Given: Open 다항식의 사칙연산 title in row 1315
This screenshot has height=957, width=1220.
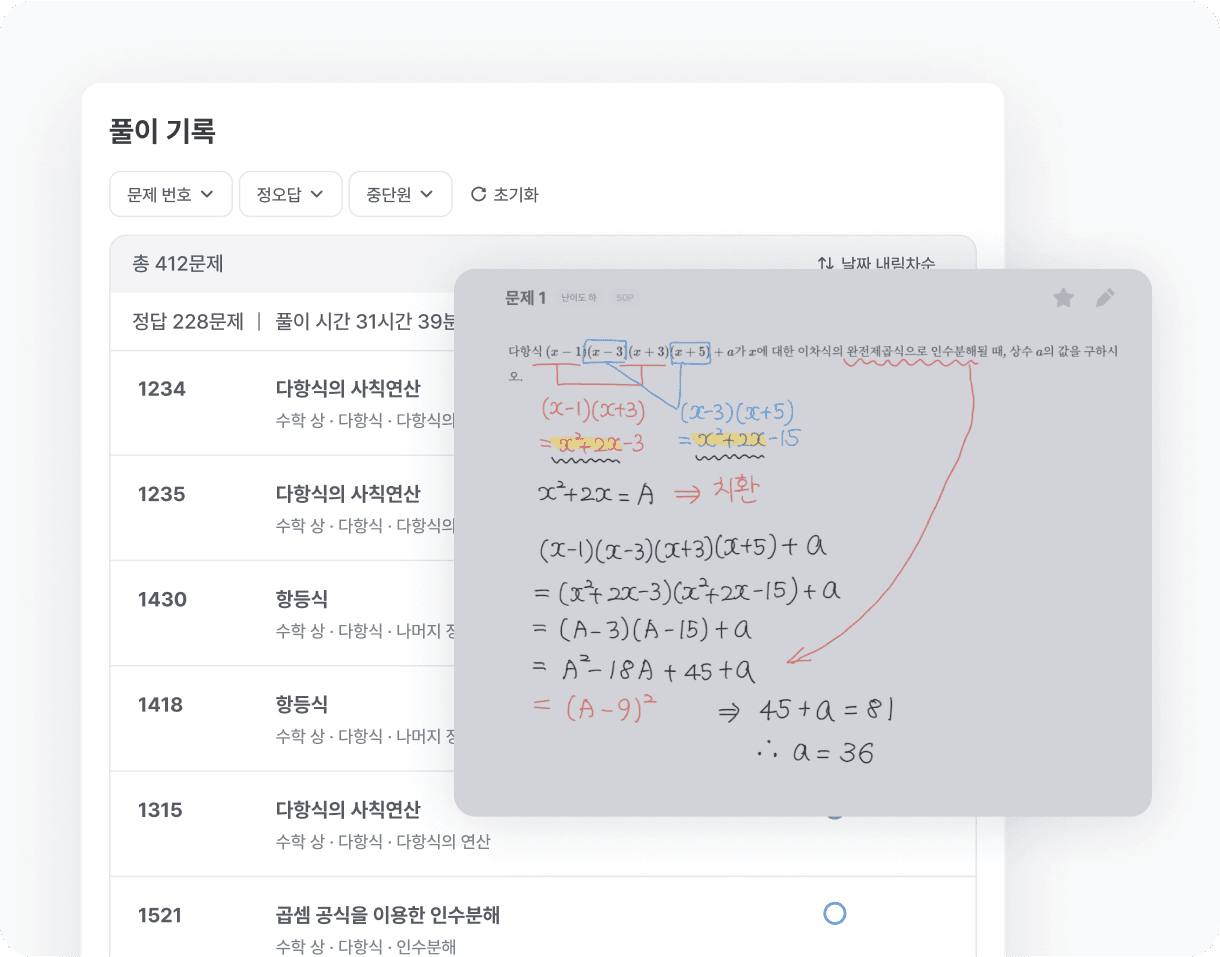Looking at the screenshot, I should [348, 809].
